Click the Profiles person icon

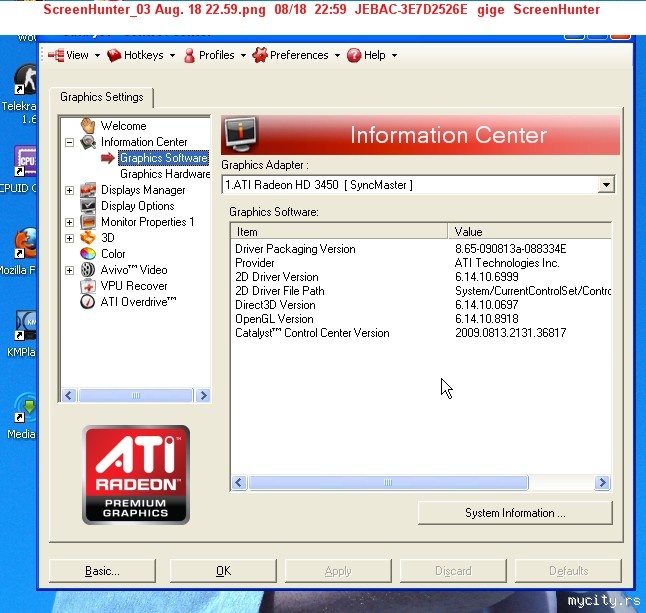(x=190, y=55)
